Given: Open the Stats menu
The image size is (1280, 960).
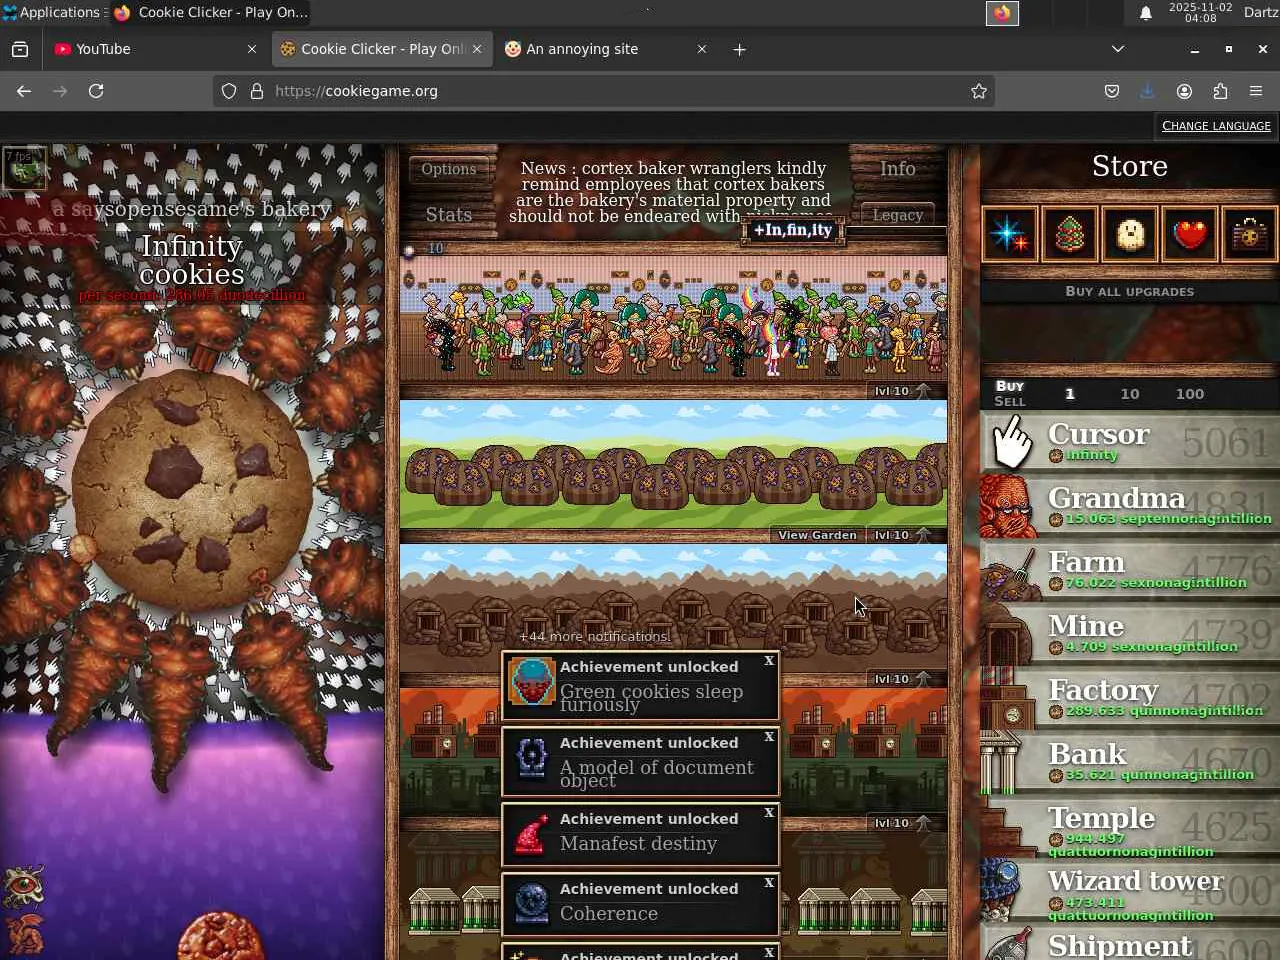Looking at the screenshot, I should coord(449,215).
